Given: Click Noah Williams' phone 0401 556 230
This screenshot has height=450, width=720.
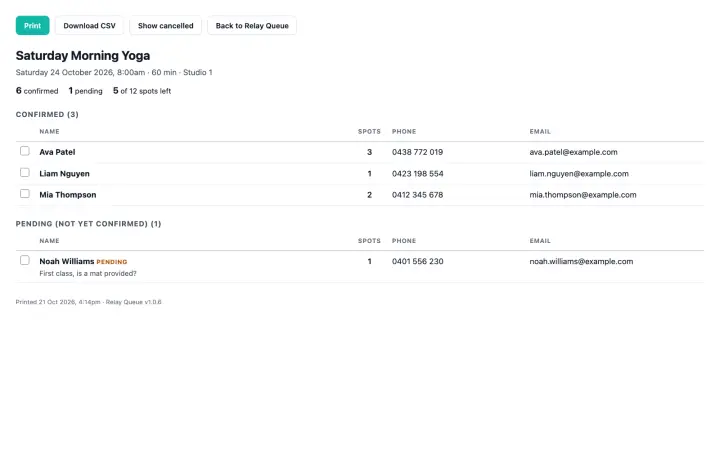Looking at the screenshot, I should point(417,261).
